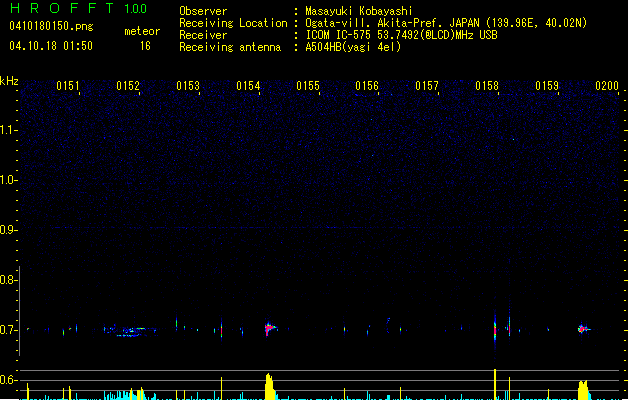Click the 1.0 kHz axis label
The width and height of the screenshot is (629, 400).
pos(9,180)
